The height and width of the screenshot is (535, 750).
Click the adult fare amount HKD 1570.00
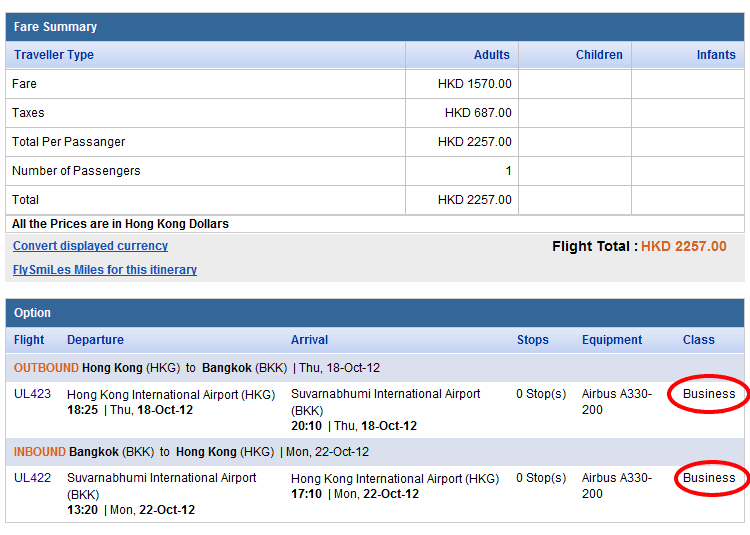[474, 84]
